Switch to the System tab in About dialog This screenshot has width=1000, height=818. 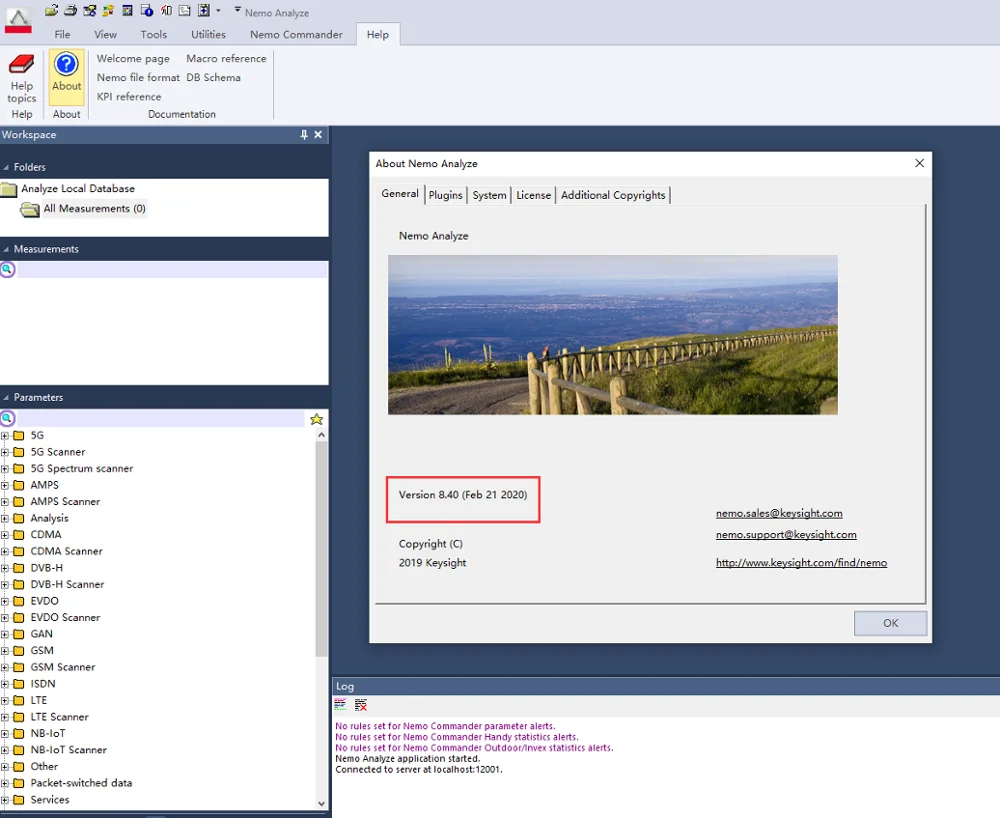pyautogui.click(x=489, y=195)
